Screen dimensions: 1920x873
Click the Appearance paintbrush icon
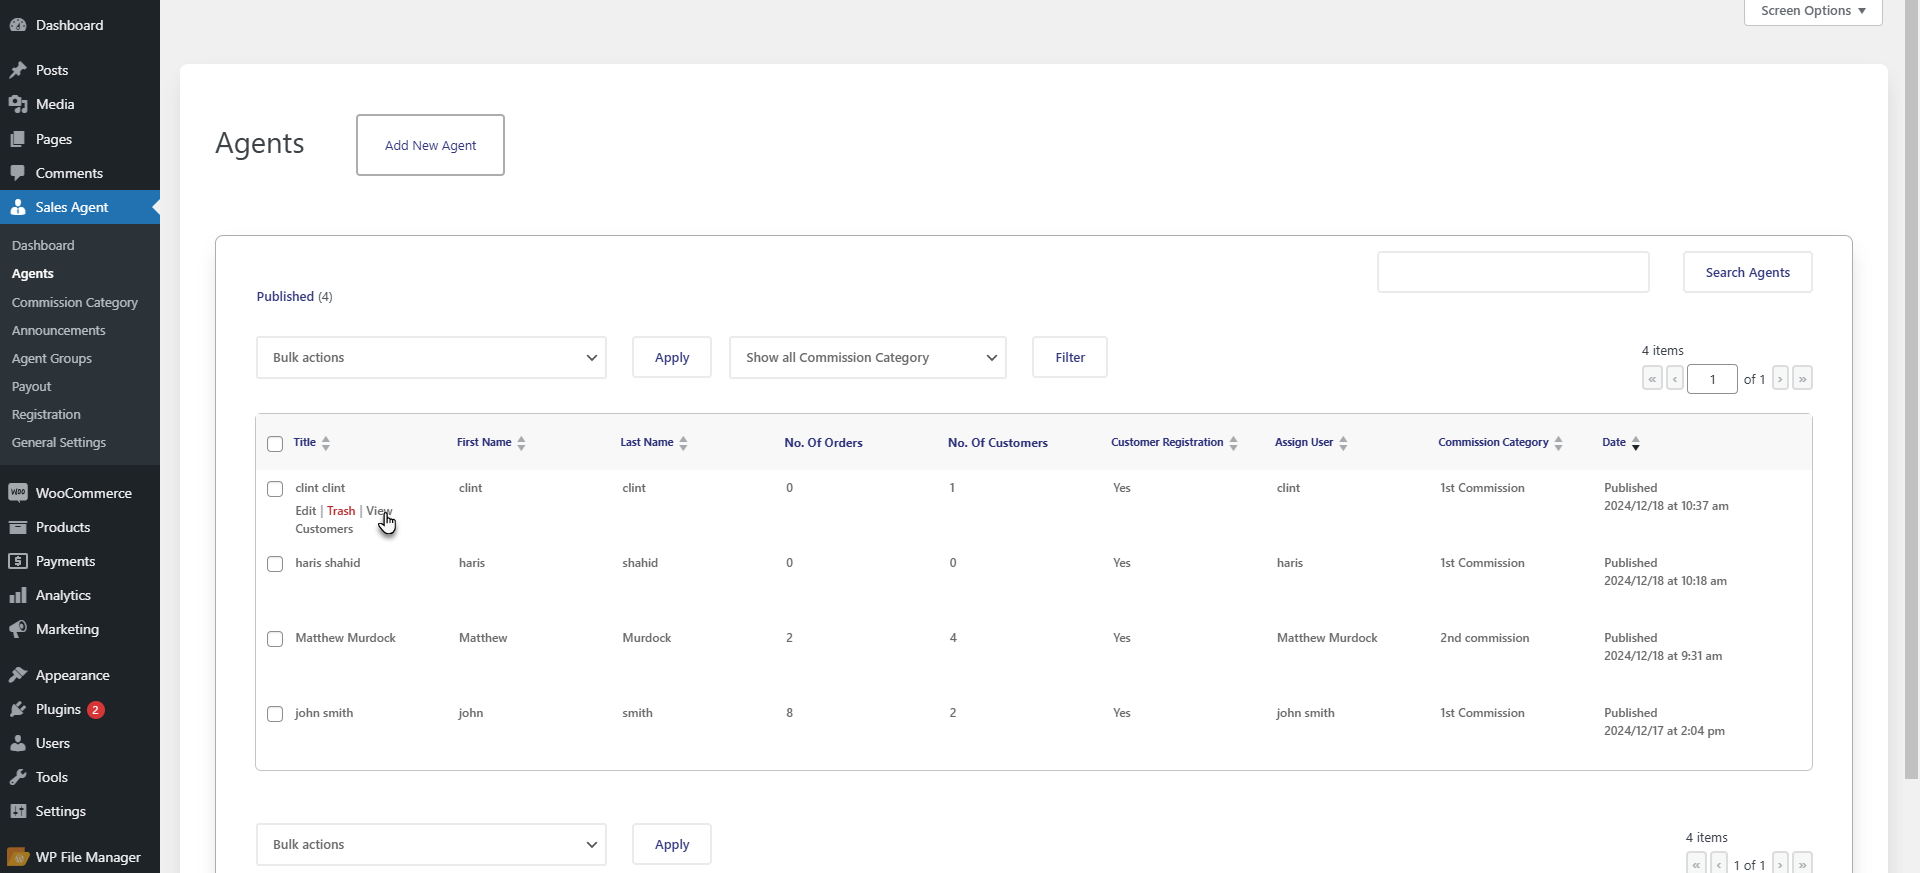click(18, 675)
